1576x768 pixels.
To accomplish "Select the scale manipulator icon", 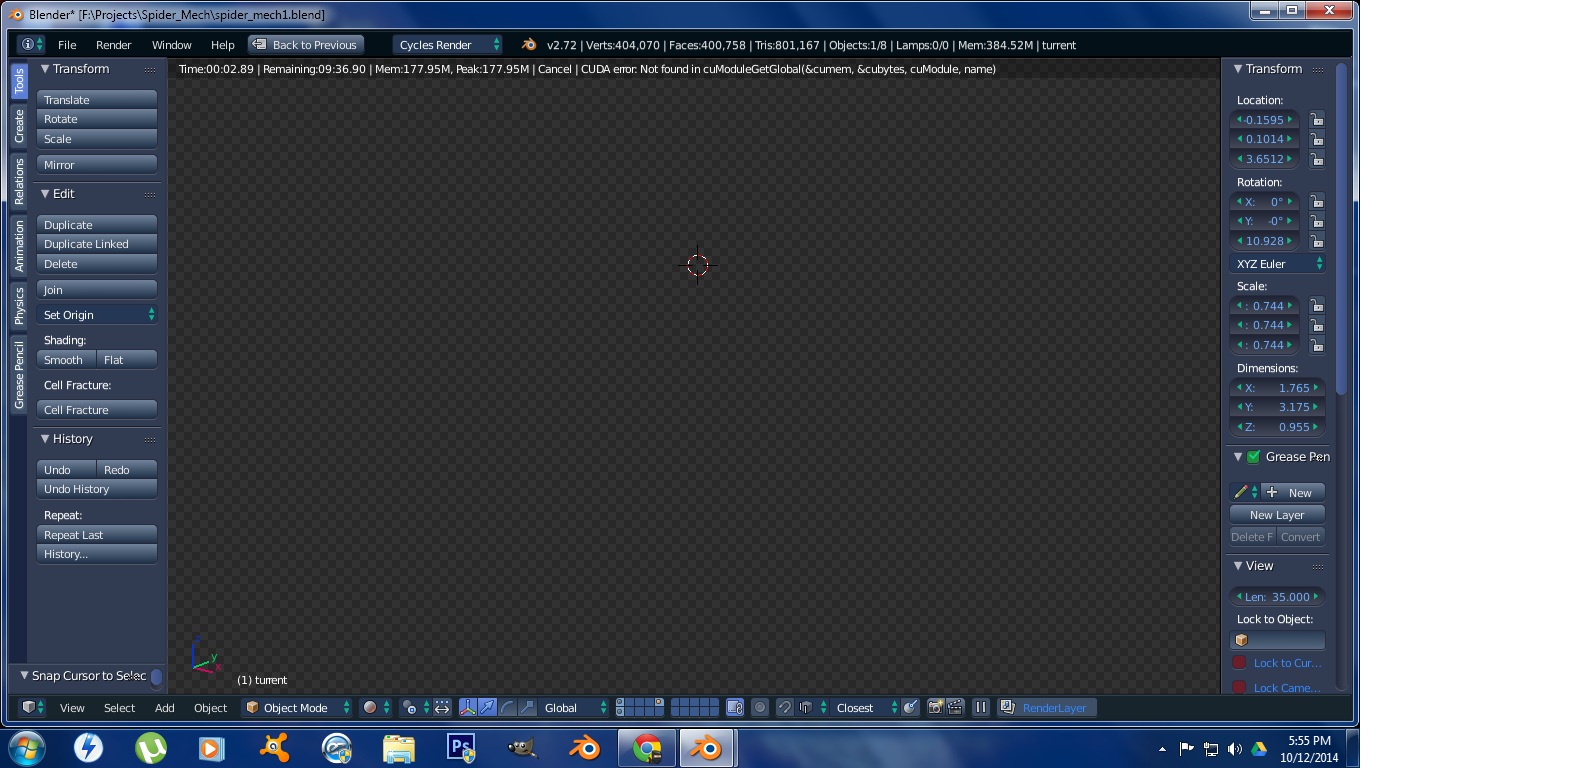I will click(x=527, y=708).
